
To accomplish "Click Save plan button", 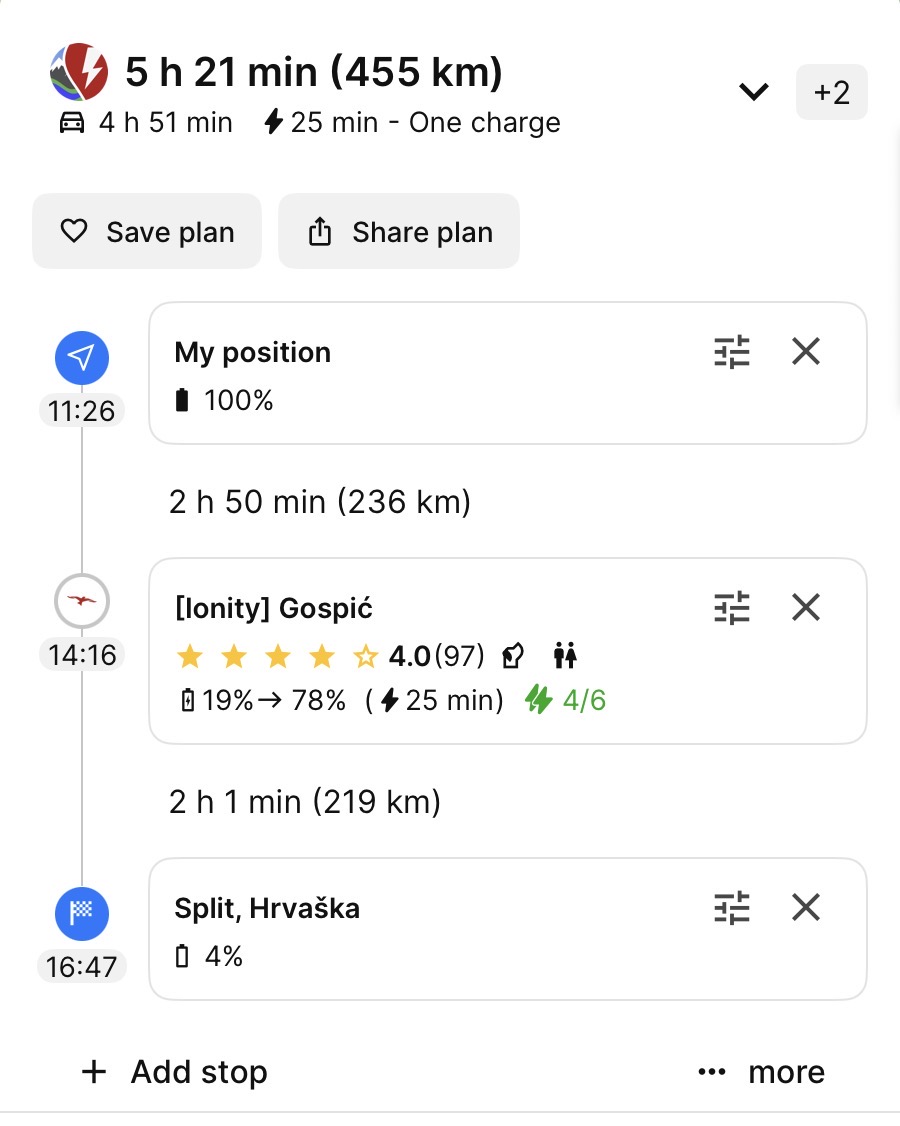I will pyautogui.click(x=147, y=232).
